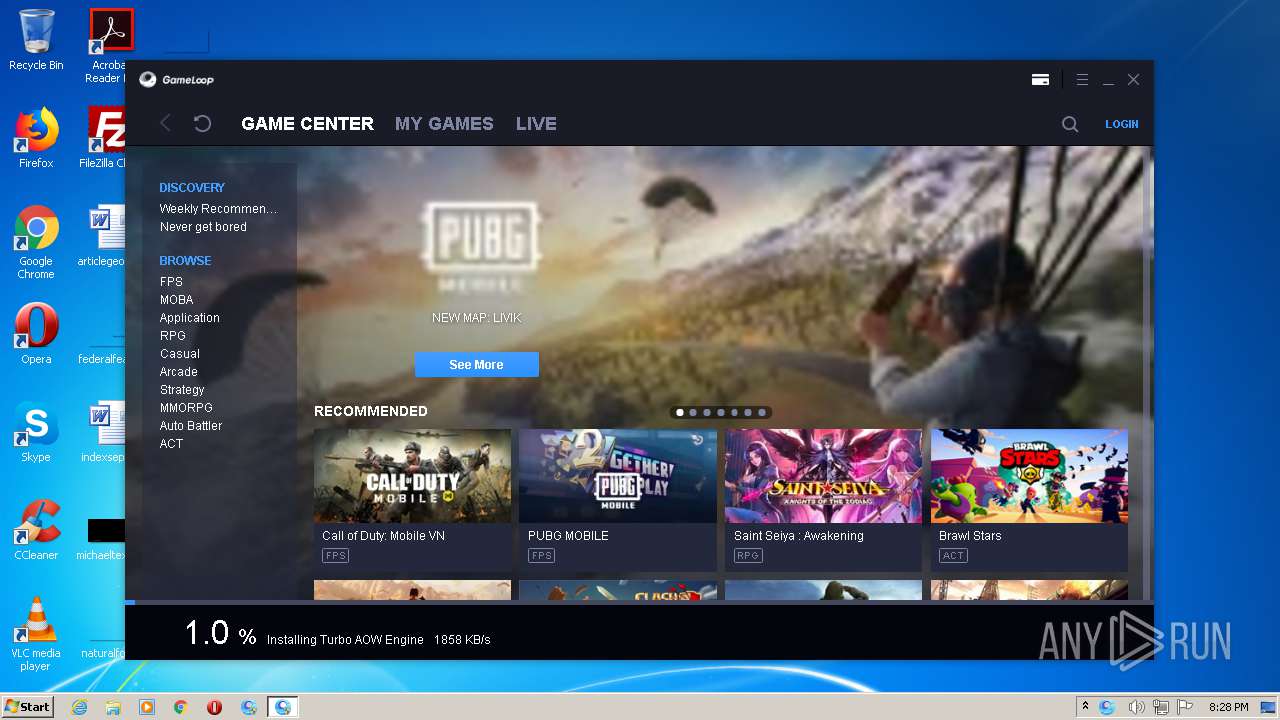Click the RPG tag under Saint Seiya

[x=748, y=555]
